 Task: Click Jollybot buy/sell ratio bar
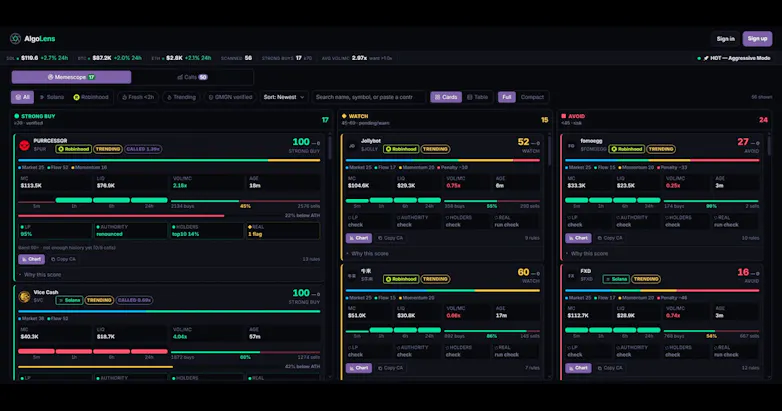tap(492, 201)
